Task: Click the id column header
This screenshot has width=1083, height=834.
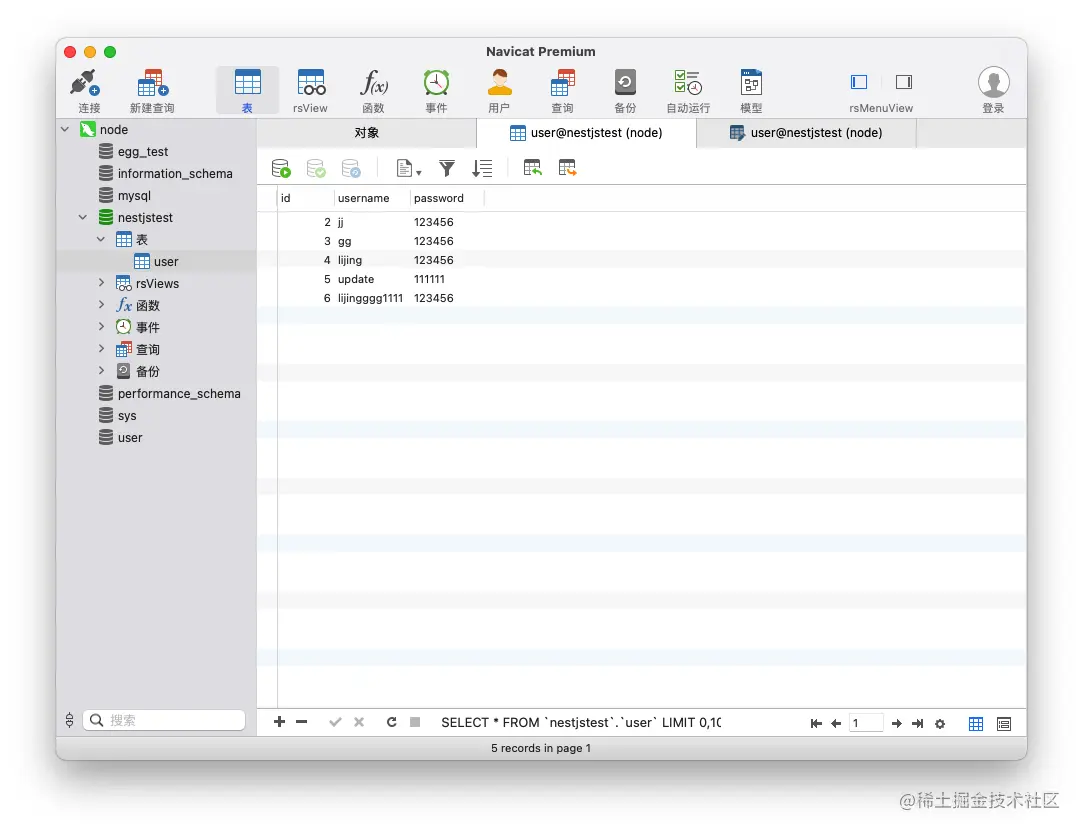Action: (x=306, y=198)
